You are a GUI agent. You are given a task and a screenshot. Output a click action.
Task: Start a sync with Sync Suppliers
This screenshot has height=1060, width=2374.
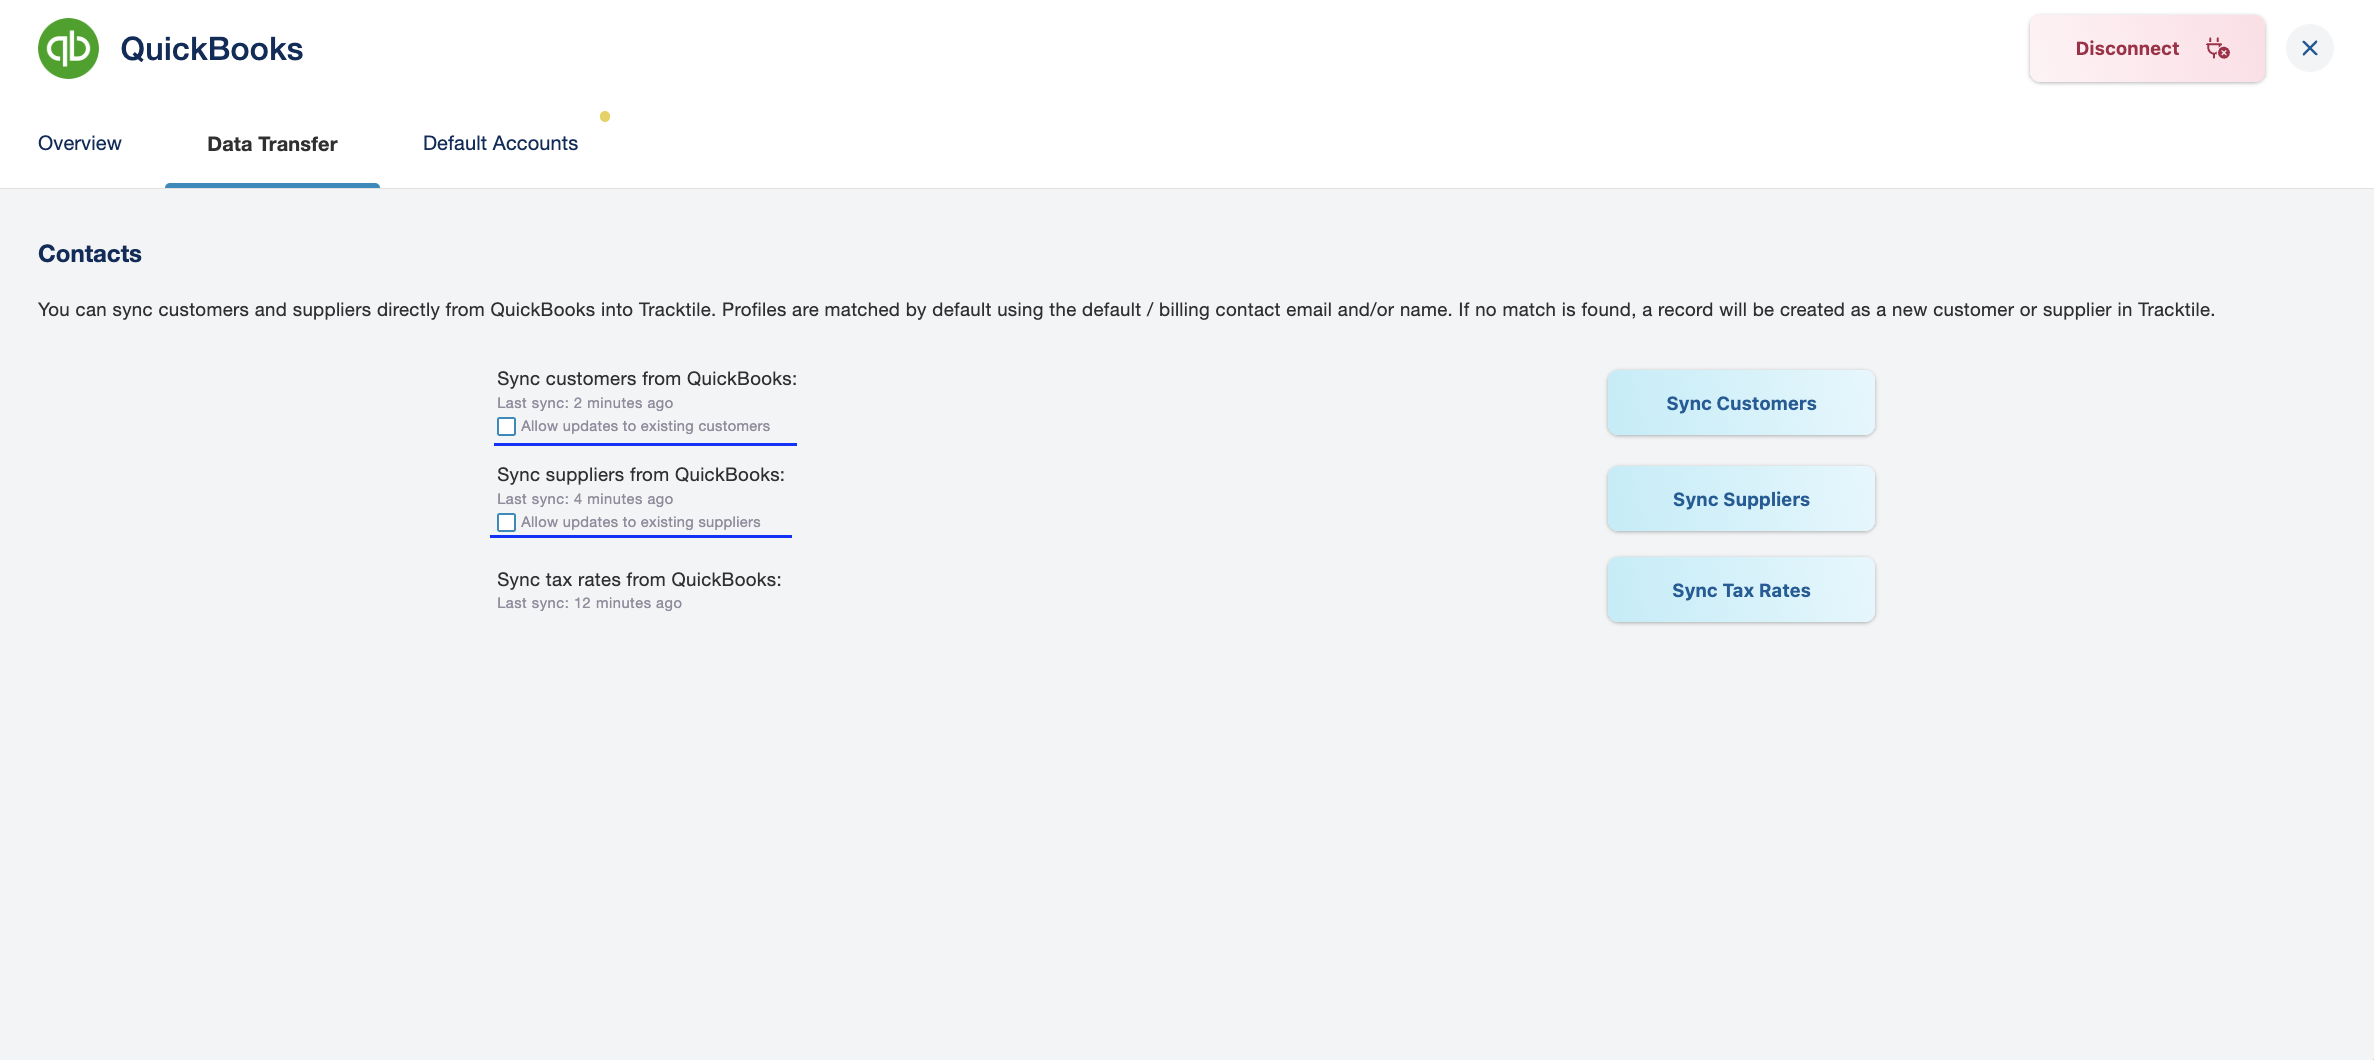pyautogui.click(x=1740, y=499)
